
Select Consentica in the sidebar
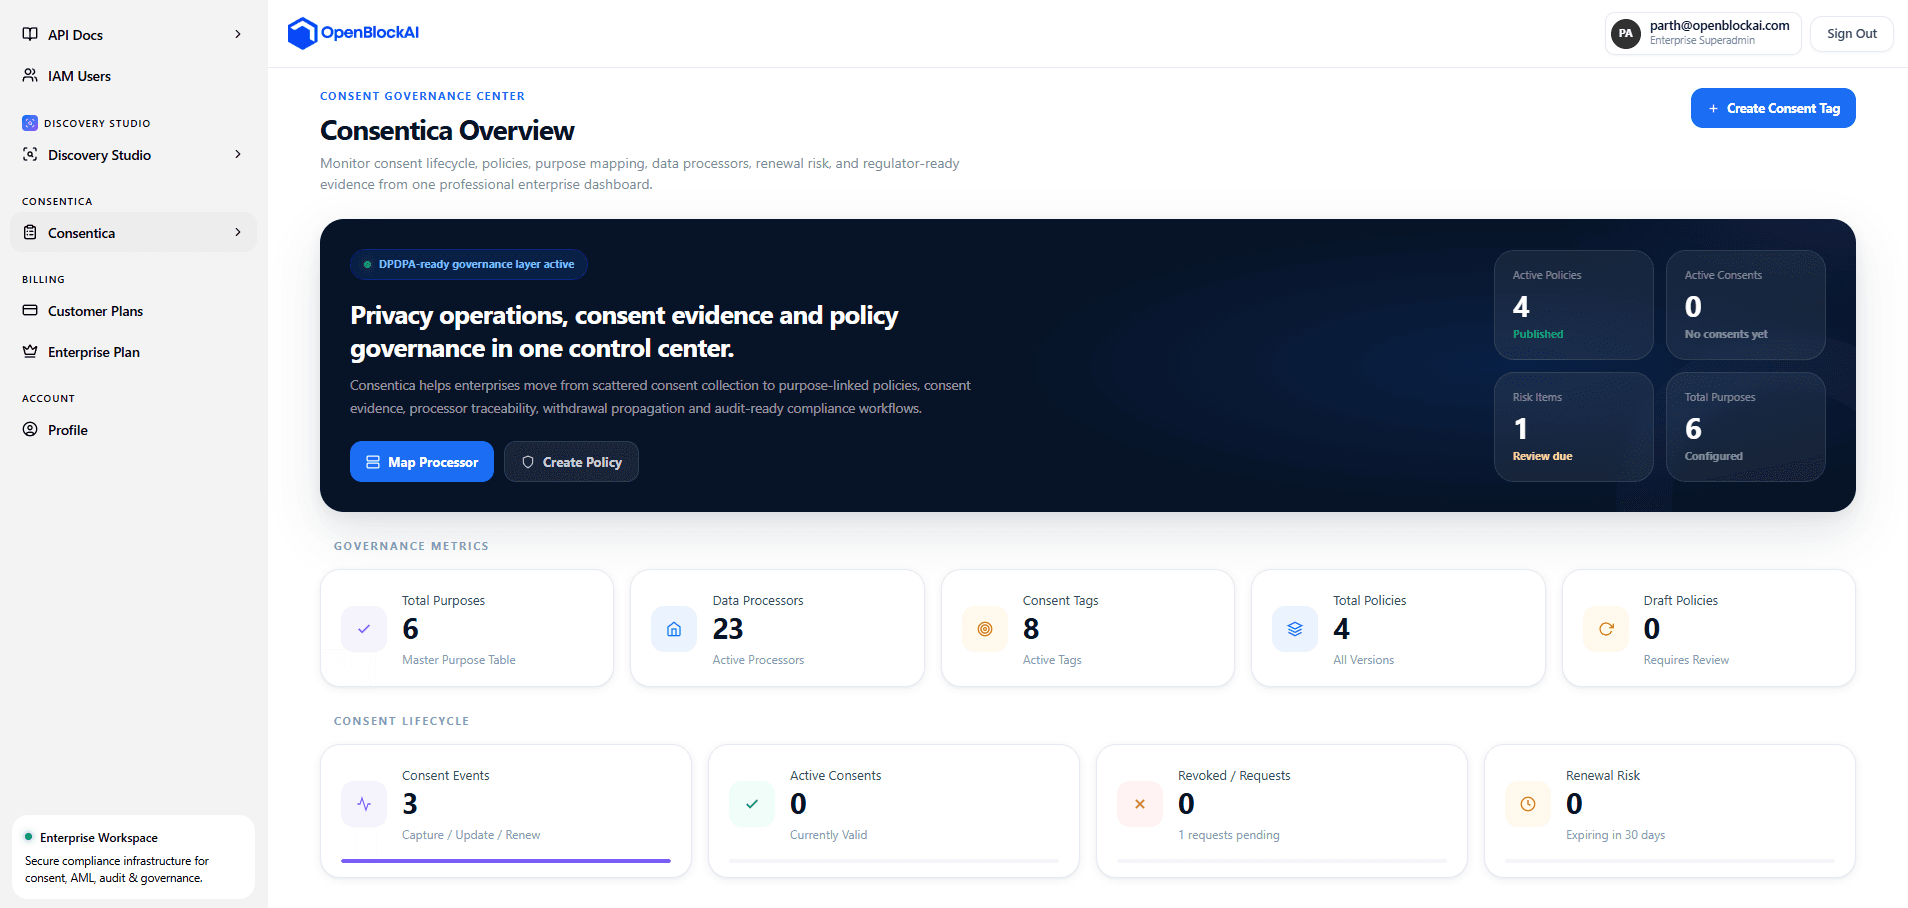(x=133, y=232)
